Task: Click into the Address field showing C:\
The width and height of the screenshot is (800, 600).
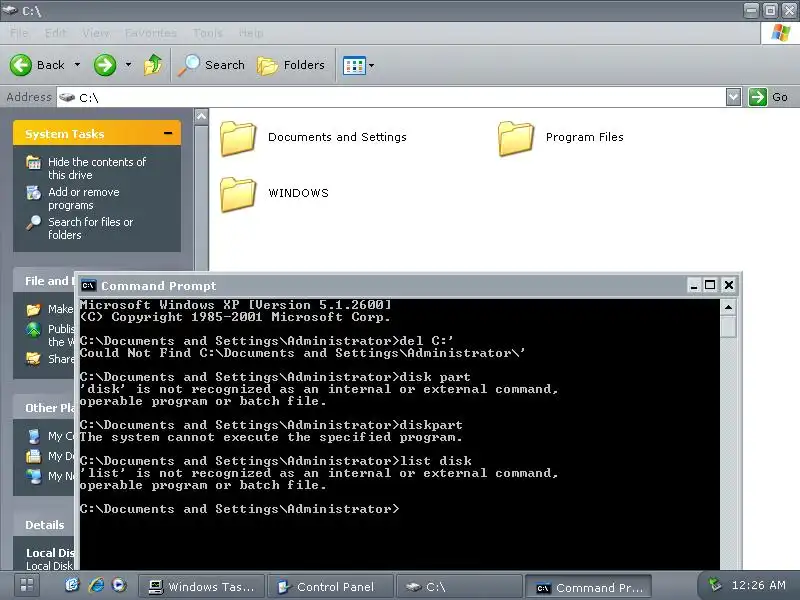Action: click(x=391, y=97)
